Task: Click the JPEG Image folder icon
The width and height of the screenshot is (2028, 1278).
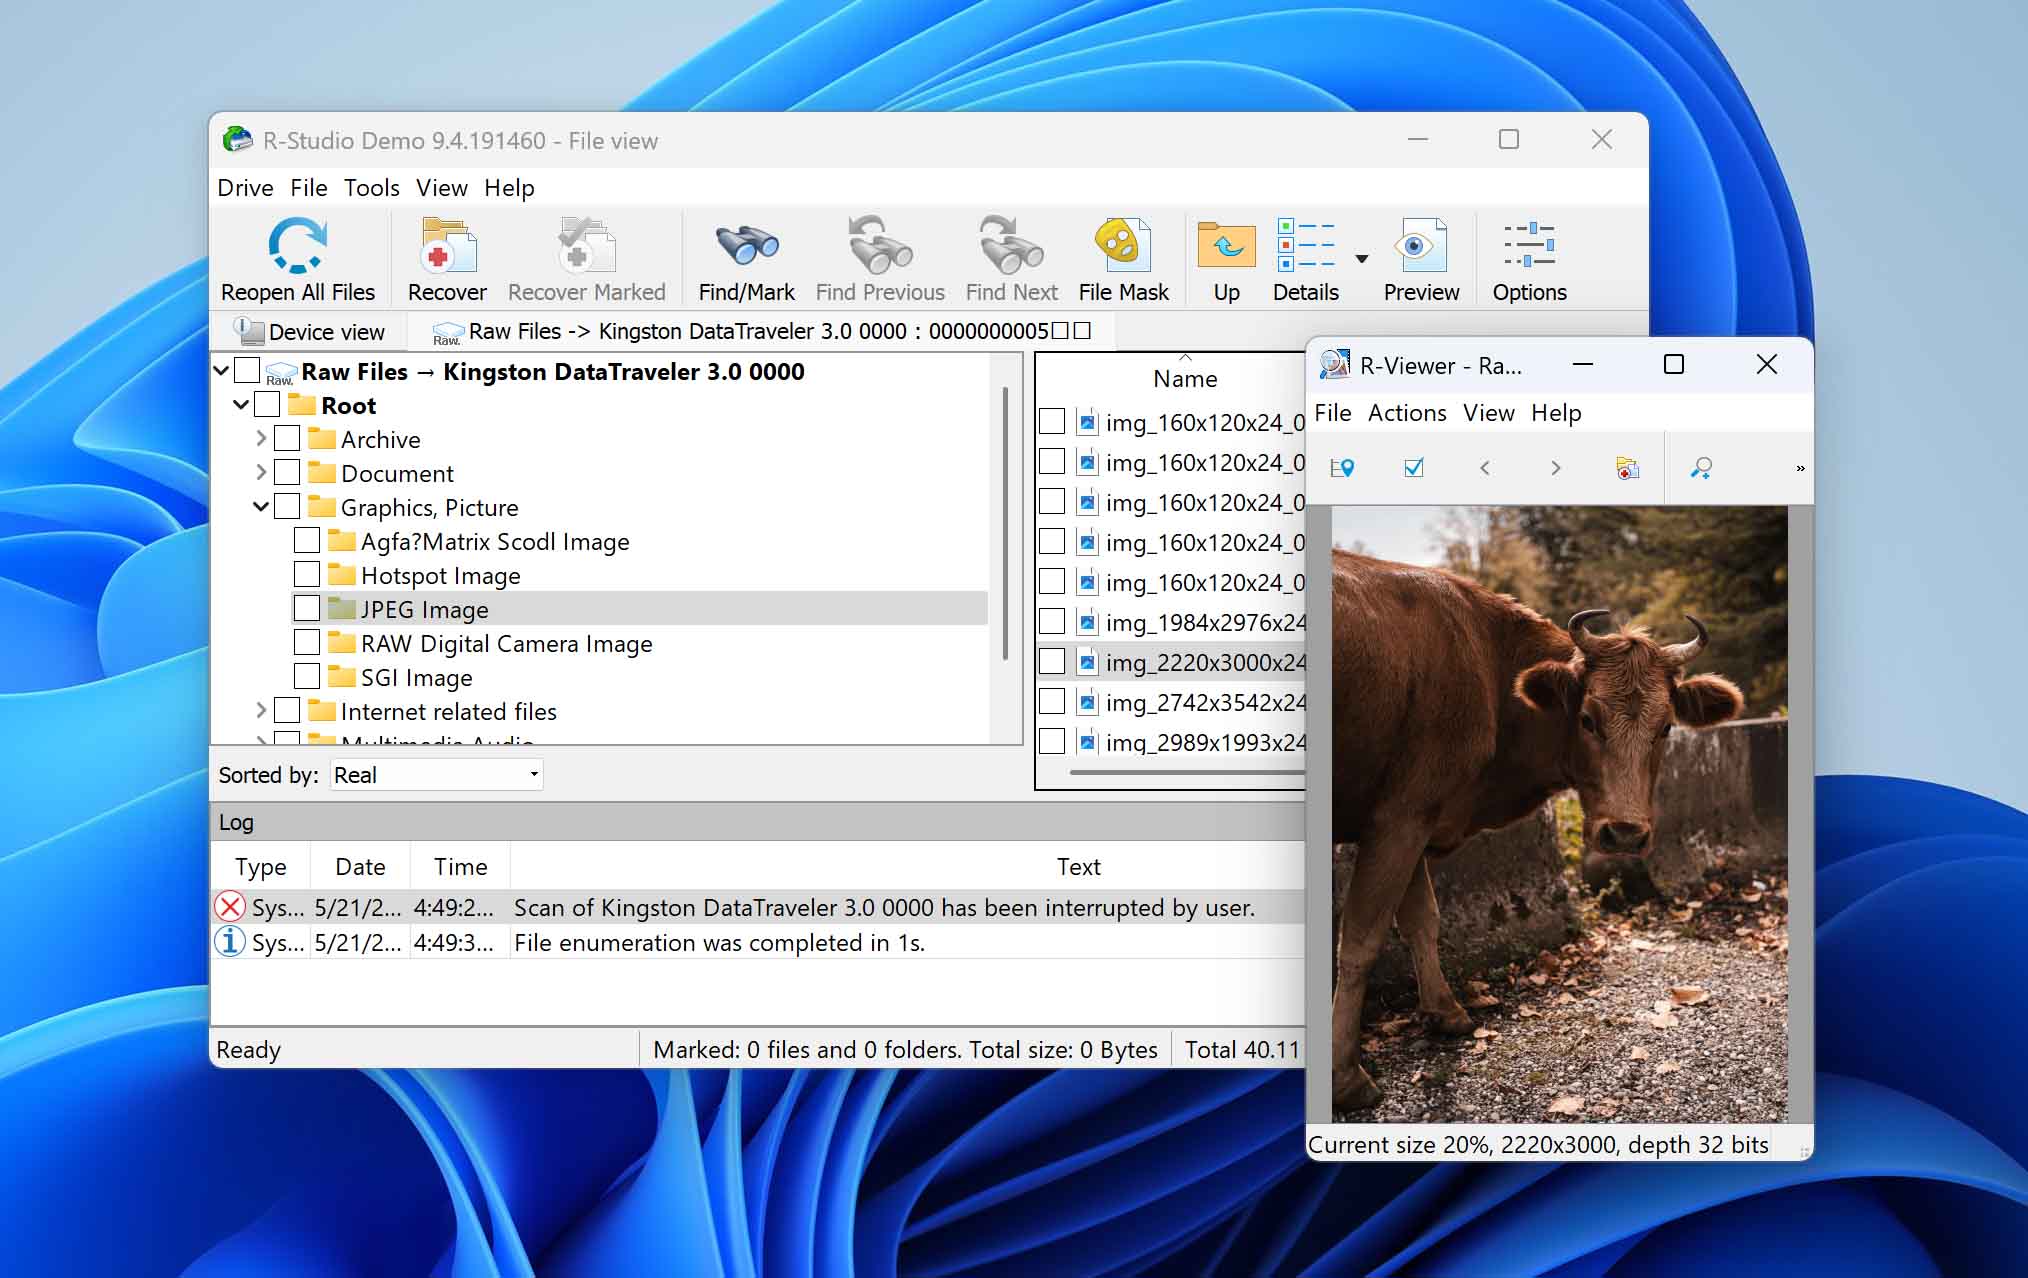Action: tap(342, 609)
